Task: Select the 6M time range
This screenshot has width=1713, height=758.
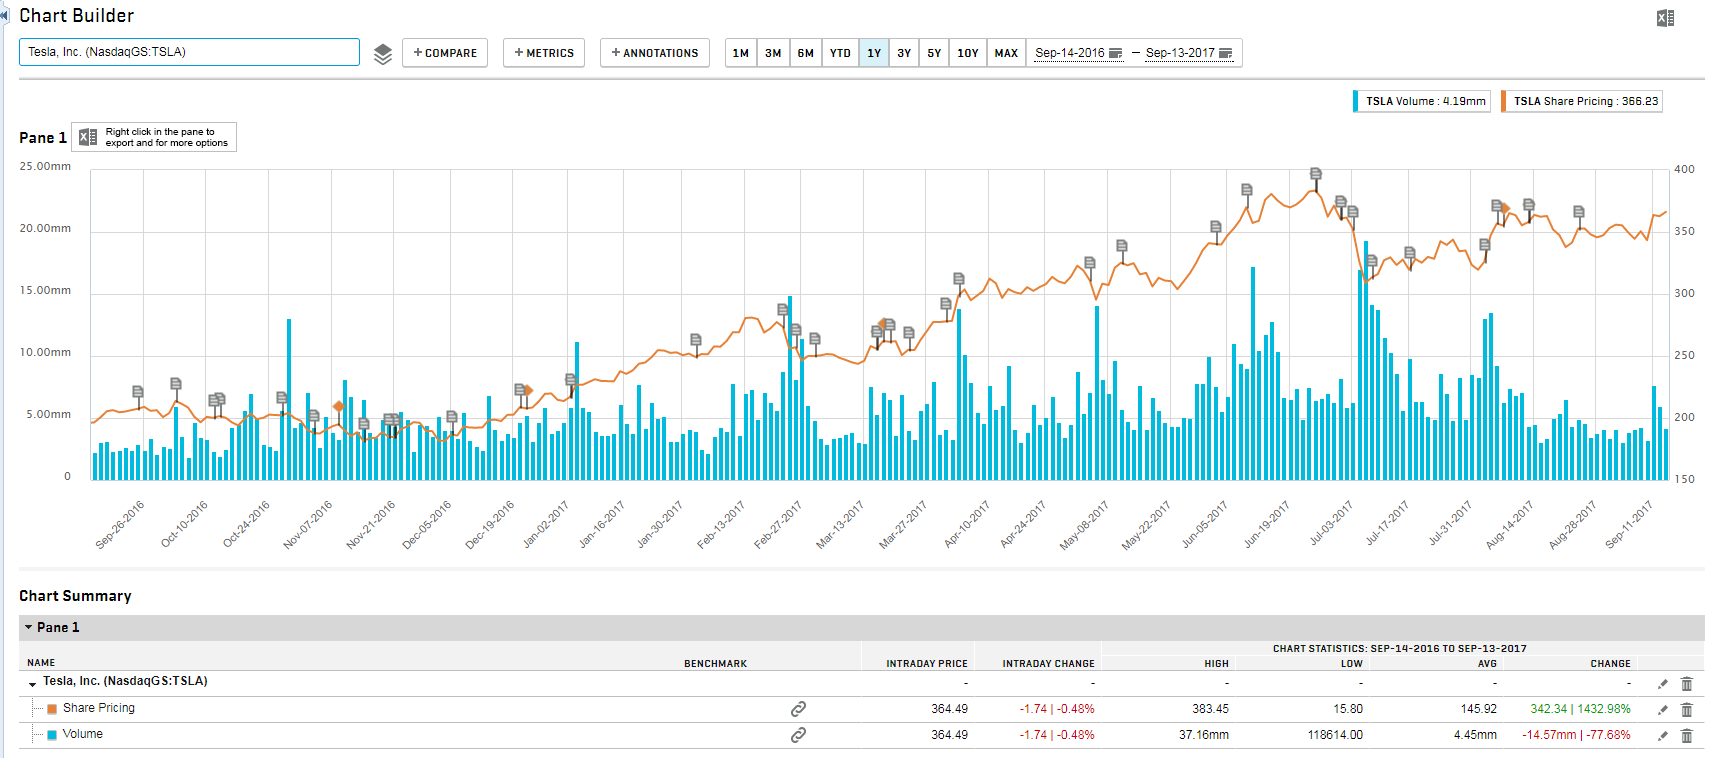Action: (x=806, y=53)
